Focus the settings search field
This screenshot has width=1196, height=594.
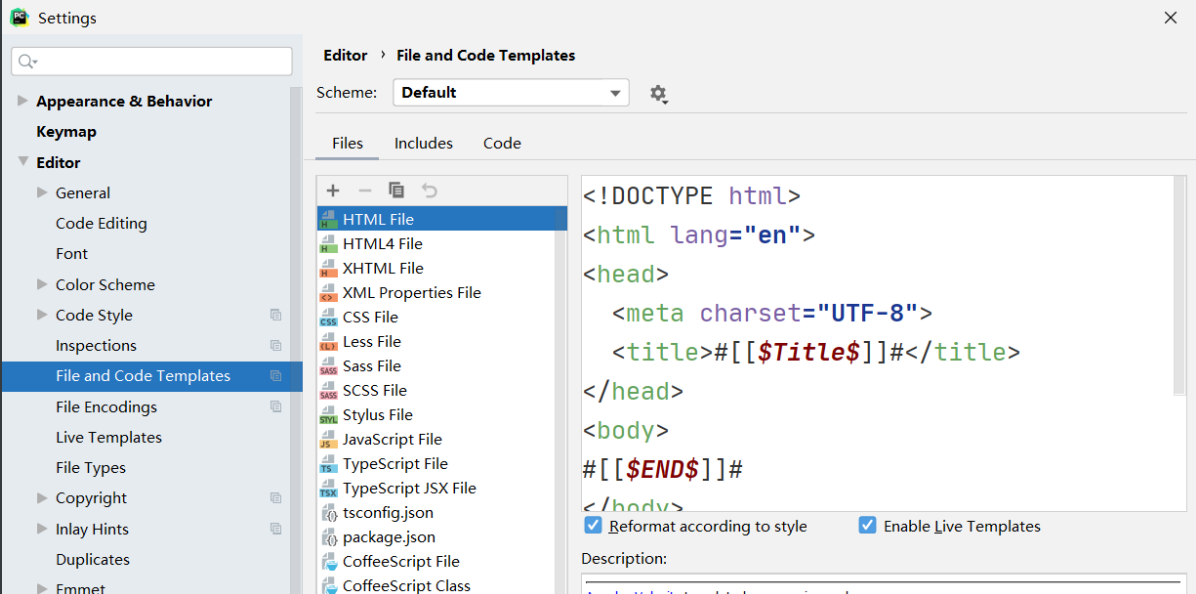152,61
